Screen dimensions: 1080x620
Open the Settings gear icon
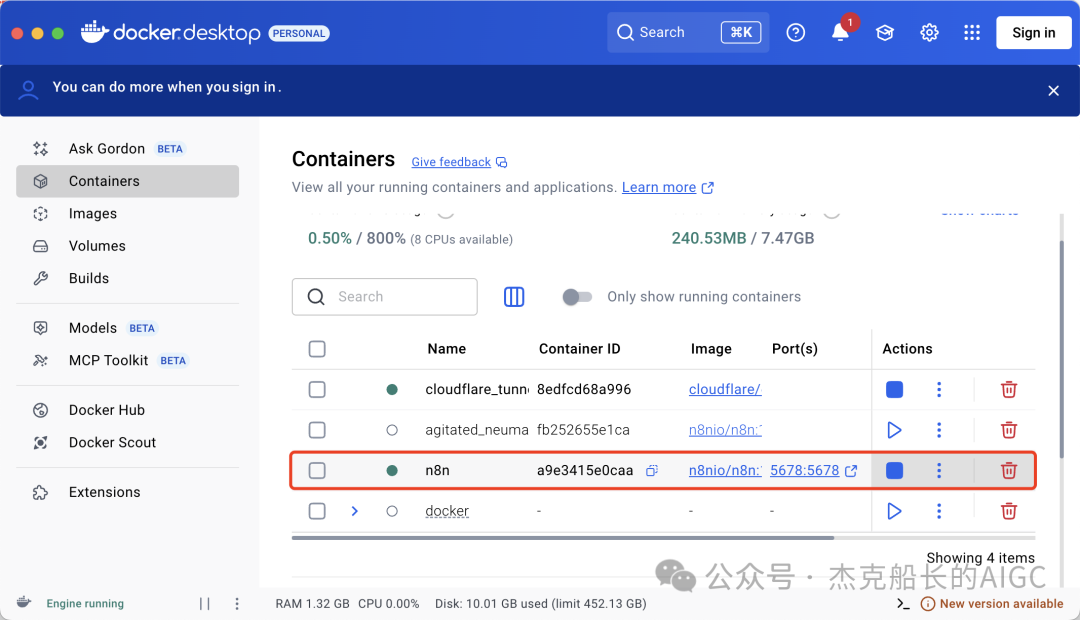coord(929,32)
